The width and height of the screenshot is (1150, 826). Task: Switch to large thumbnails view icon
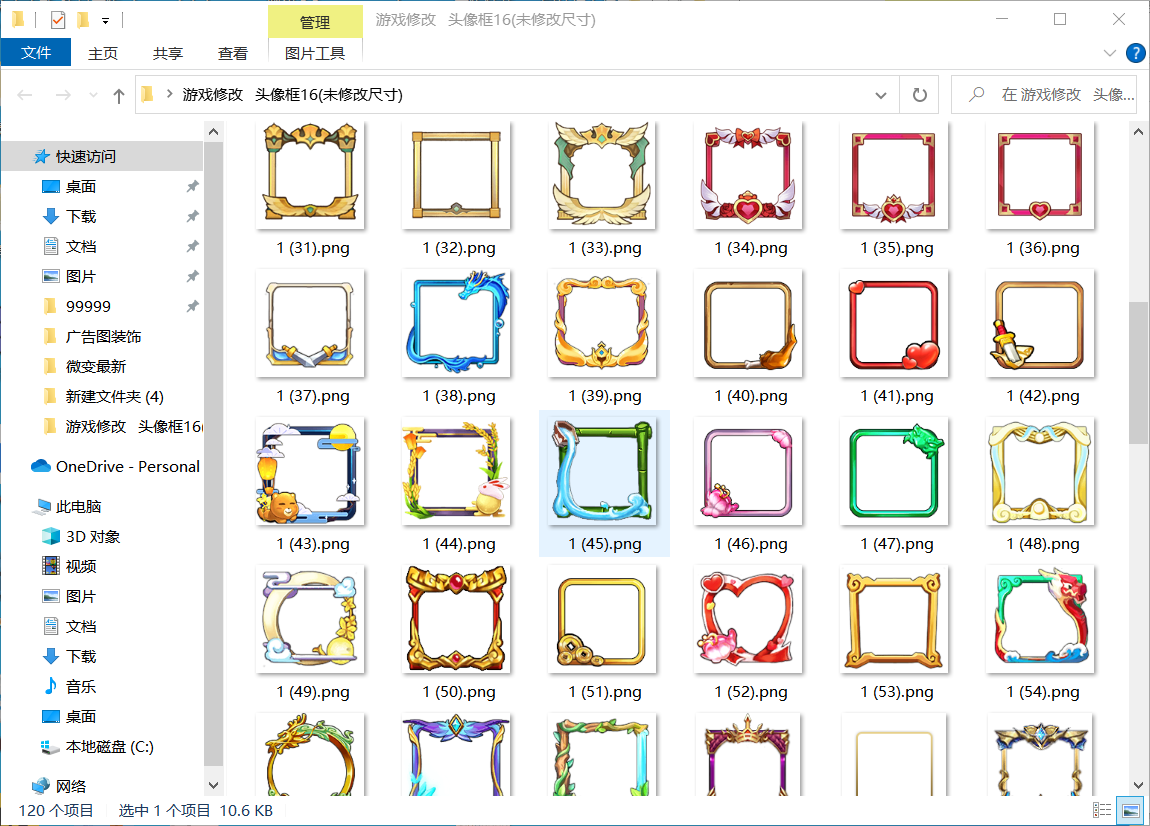pyautogui.click(x=1130, y=810)
